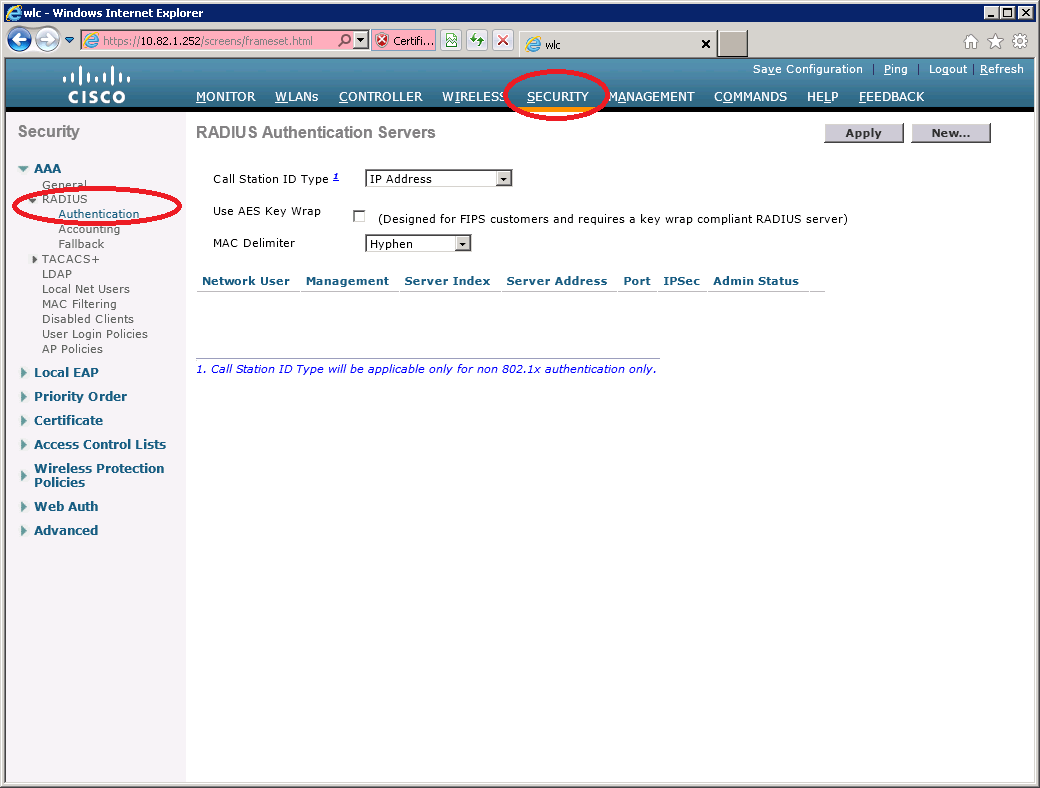Open the MONITOR menu

point(226,97)
